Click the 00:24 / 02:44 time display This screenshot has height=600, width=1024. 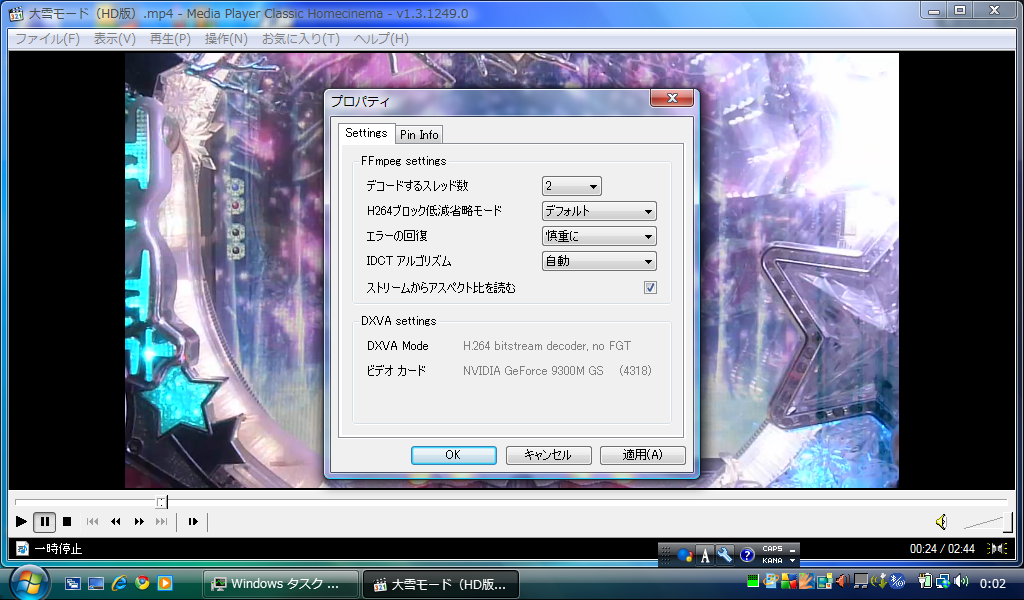point(942,548)
